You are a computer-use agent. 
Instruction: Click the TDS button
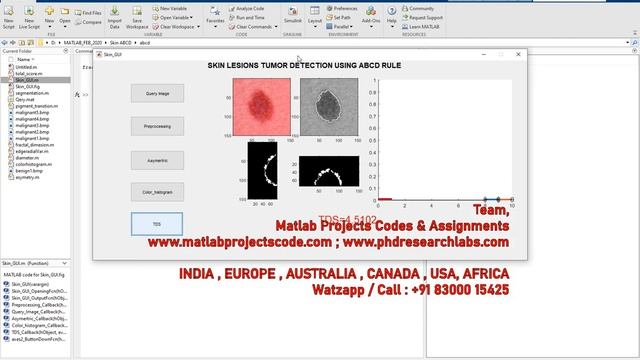[x=157, y=224]
